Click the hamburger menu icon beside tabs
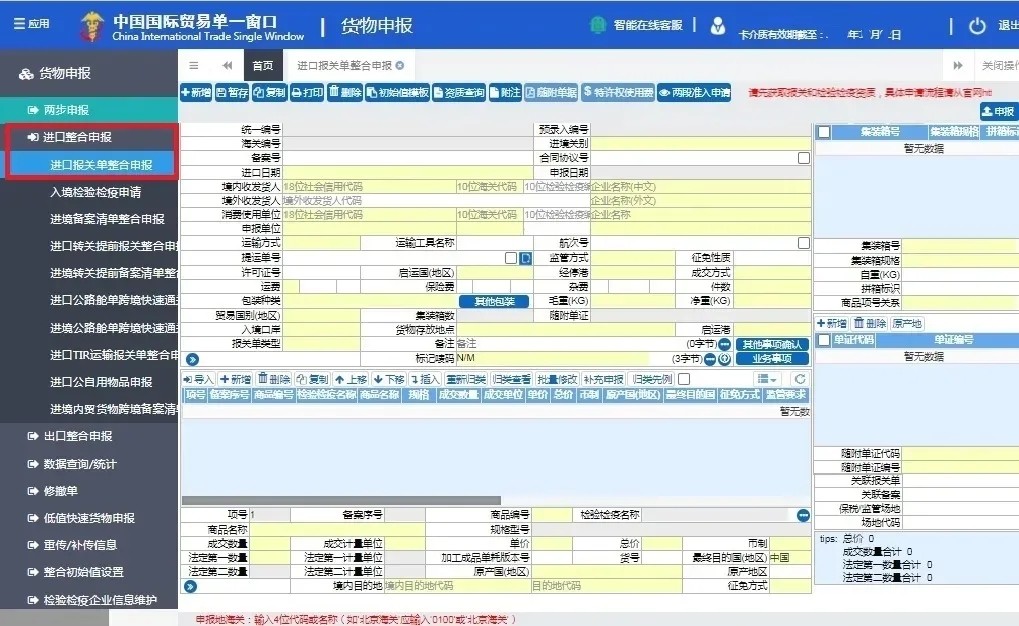This screenshot has width=1019, height=626. point(194,65)
